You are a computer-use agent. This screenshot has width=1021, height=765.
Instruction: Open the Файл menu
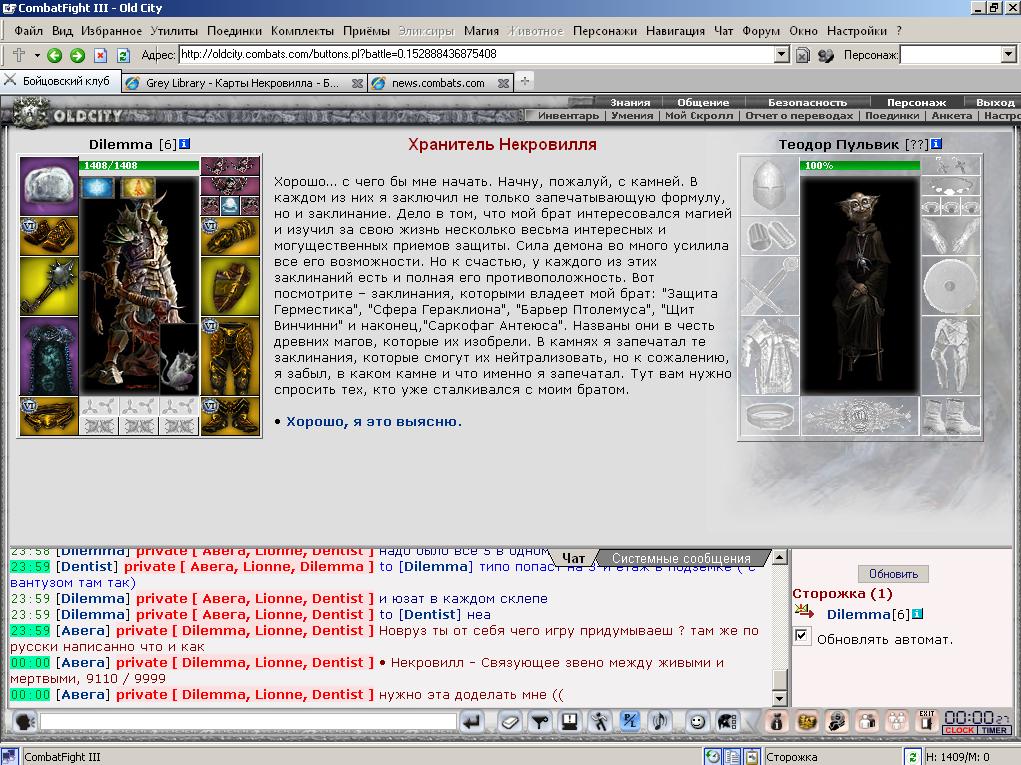coord(28,31)
